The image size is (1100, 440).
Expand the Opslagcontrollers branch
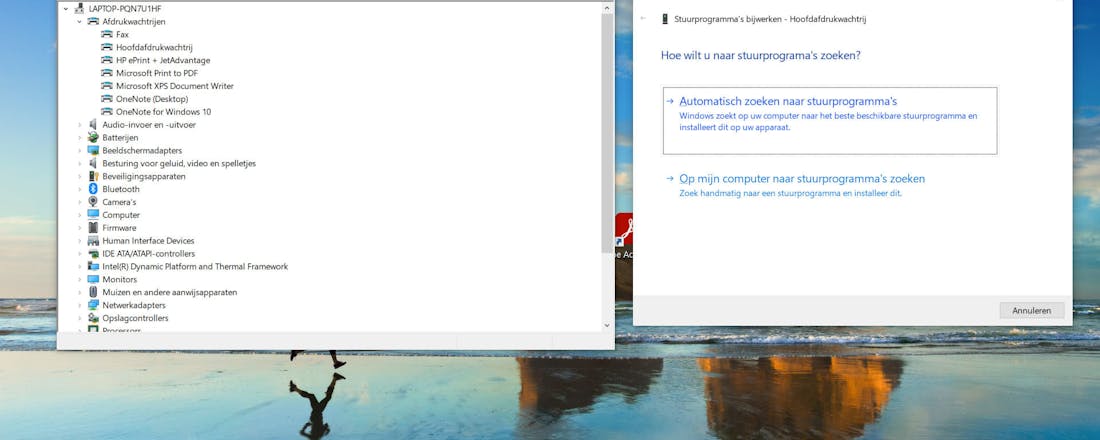(79, 318)
